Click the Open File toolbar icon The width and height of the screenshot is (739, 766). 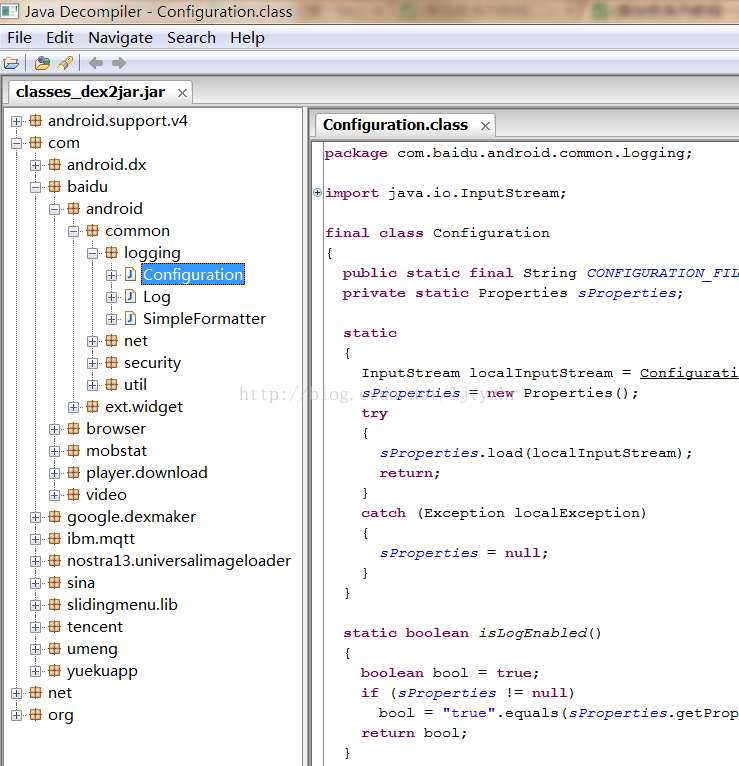coord(11,63)
